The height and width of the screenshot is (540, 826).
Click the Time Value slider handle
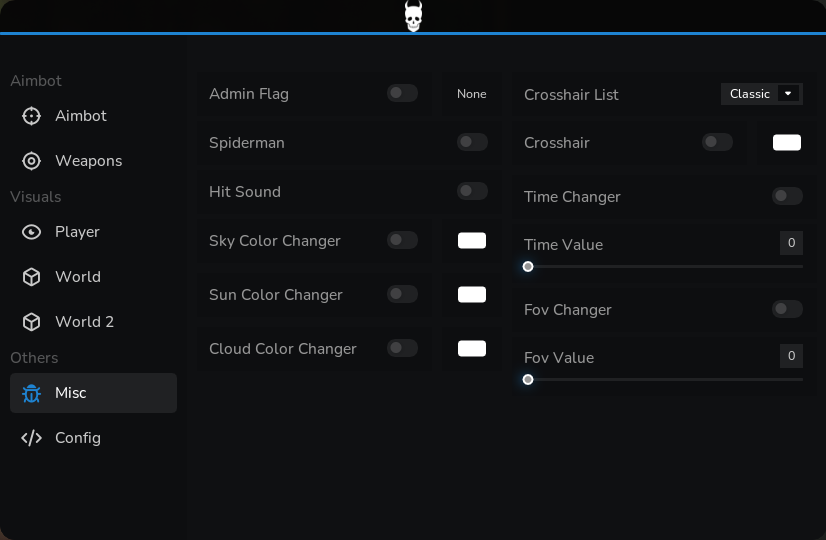pos(528,267)
